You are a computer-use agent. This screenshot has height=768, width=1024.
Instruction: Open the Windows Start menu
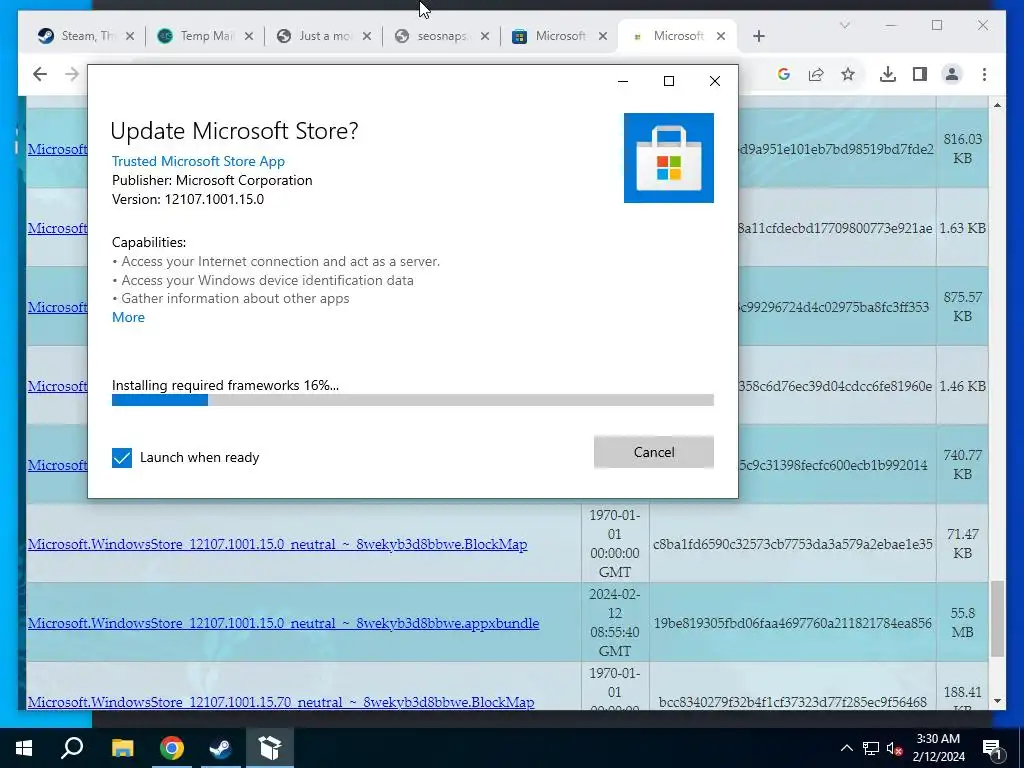(x=24, y=748)
